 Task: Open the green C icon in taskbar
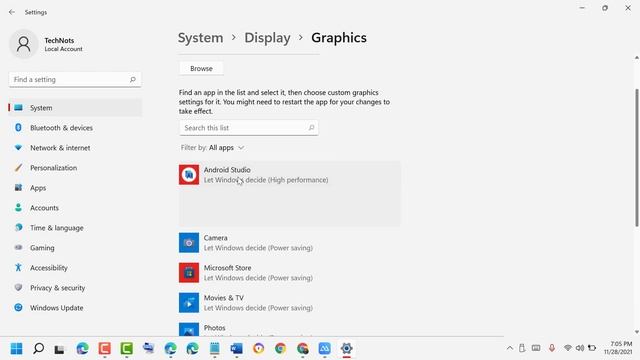coord(127,349)
